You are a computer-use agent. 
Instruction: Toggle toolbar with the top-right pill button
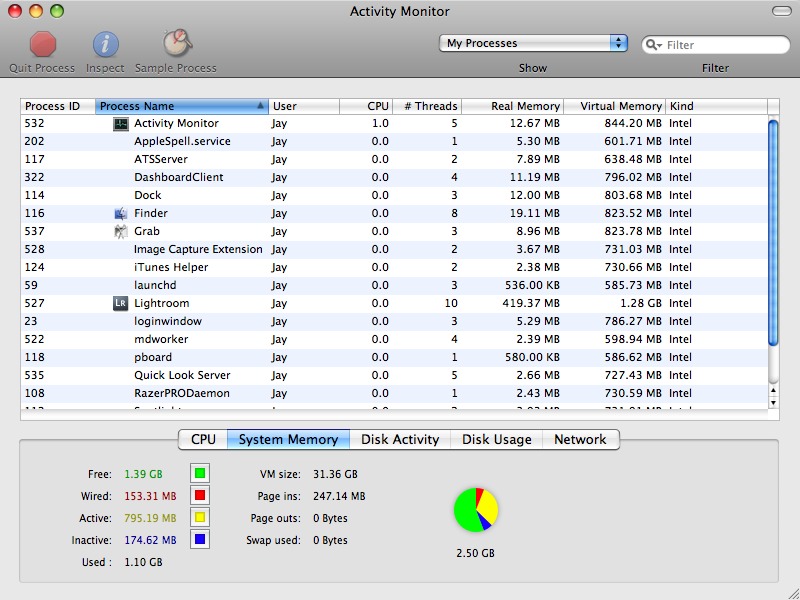click(x=781, y=11)
